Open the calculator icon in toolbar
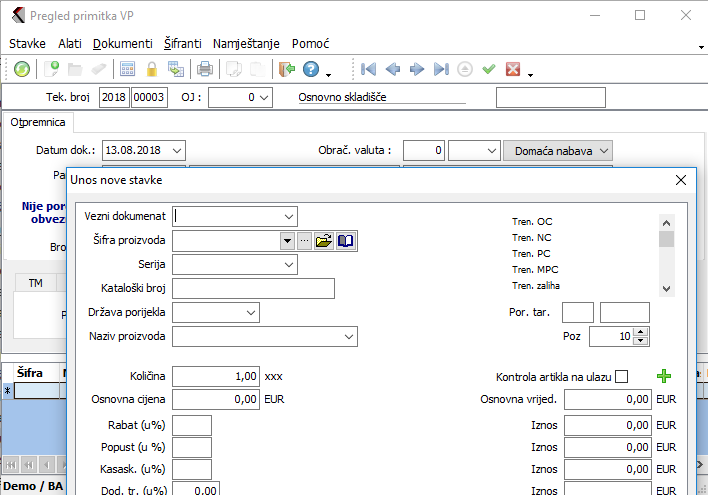The image size is (708, 495). point(128,69)
